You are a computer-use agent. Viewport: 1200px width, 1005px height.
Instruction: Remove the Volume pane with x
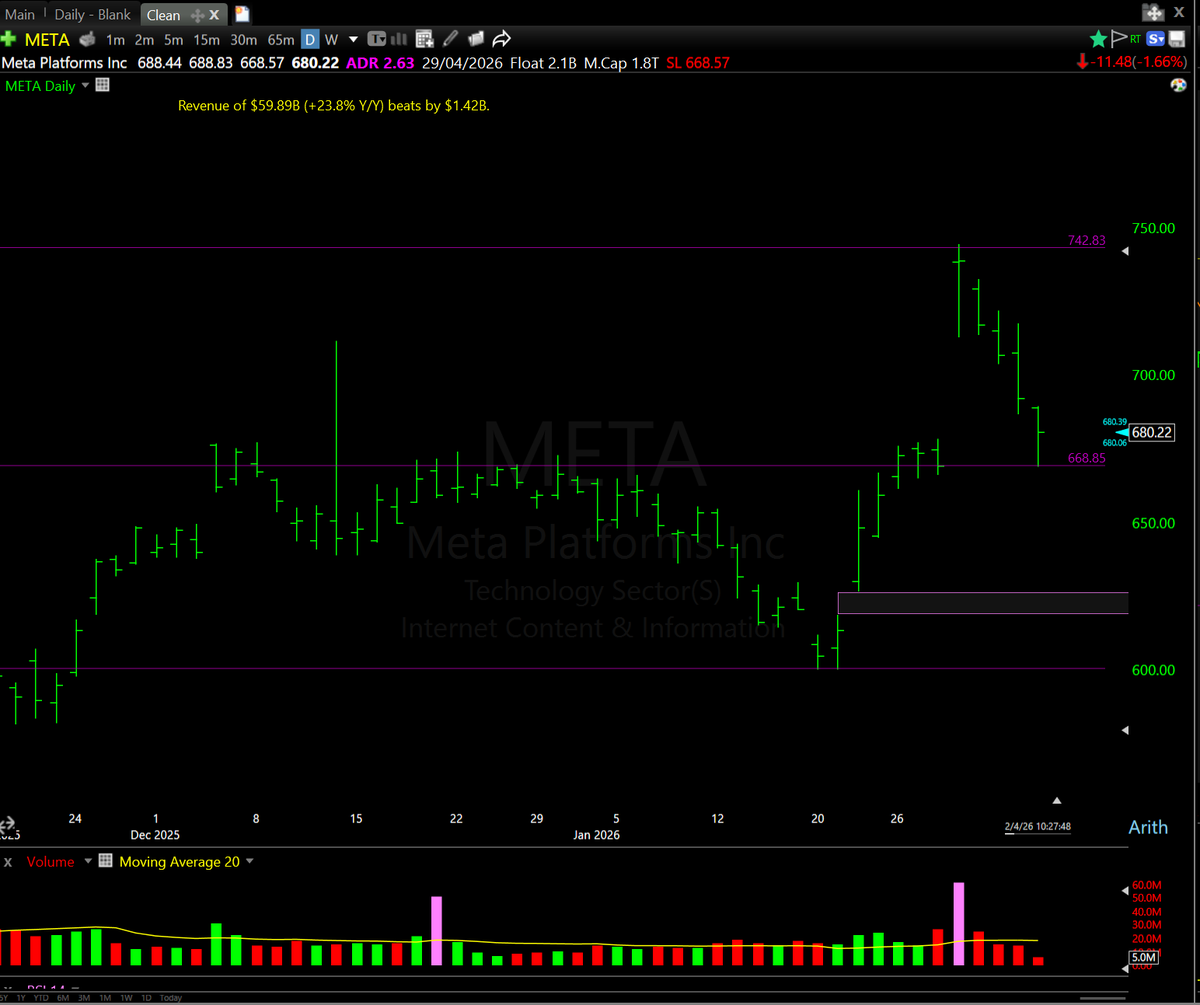[x=8, y=862]
